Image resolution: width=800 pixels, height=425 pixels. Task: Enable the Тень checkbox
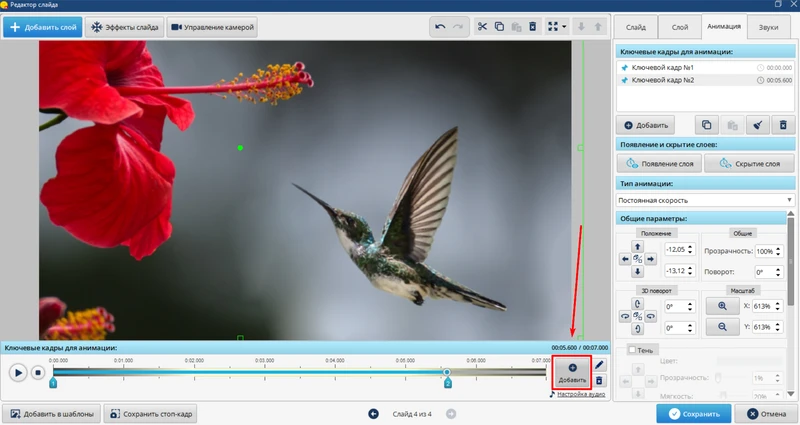pyautogui.click(x=632, y=350)
